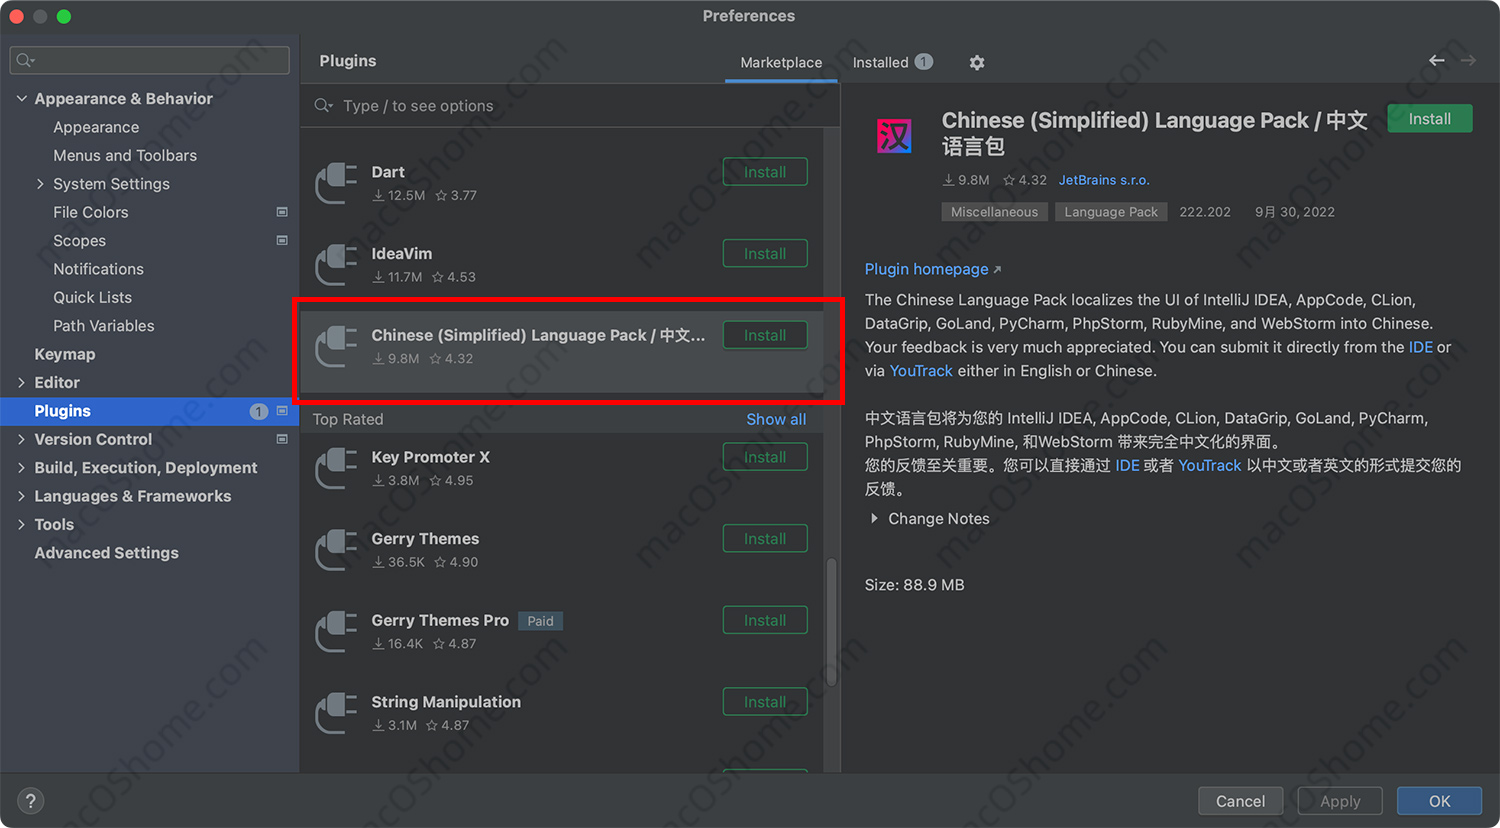Open Advanced Settings page

(x=107, y=553)
